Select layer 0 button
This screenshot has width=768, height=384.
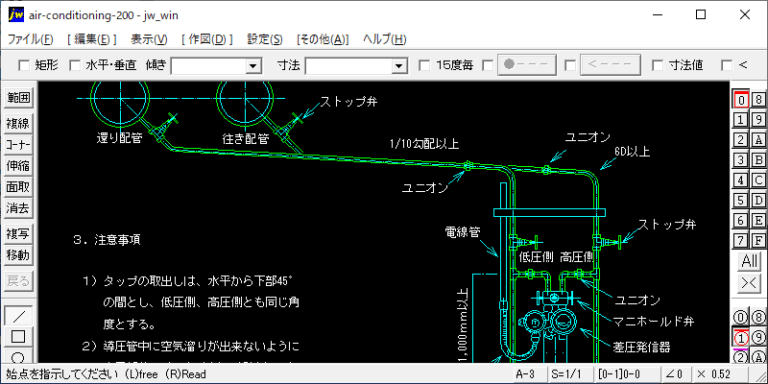click(741, 99)
